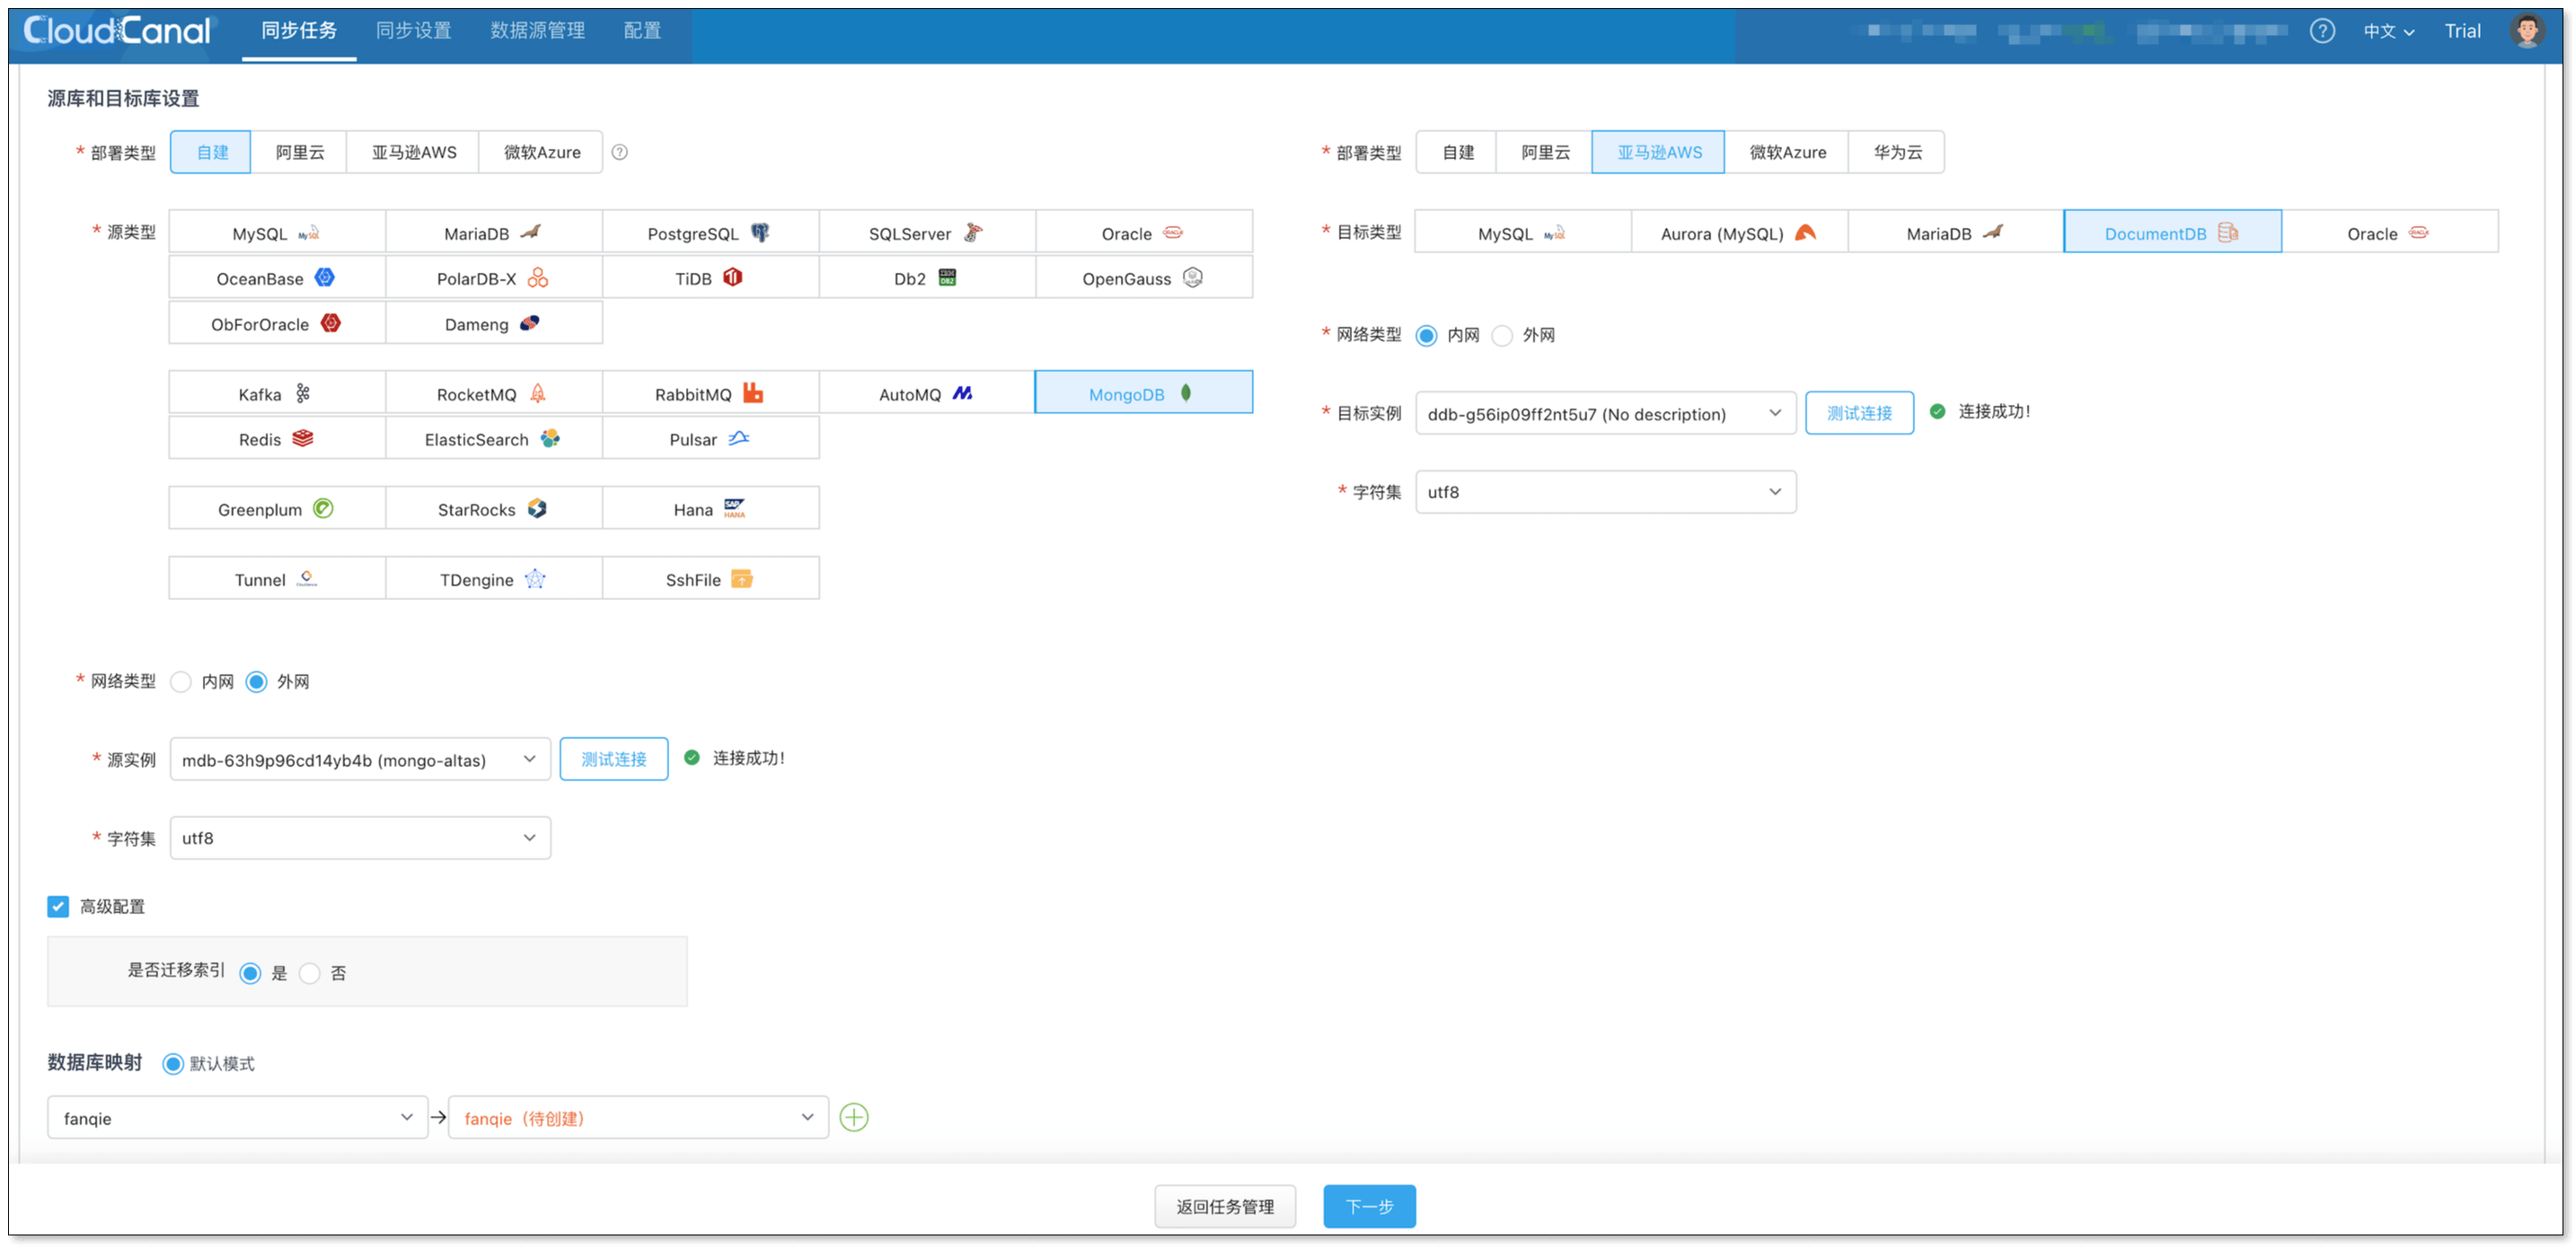Open the 源实例 dropdown
Screen dimensions: 2576x1248
coord(360,759)
